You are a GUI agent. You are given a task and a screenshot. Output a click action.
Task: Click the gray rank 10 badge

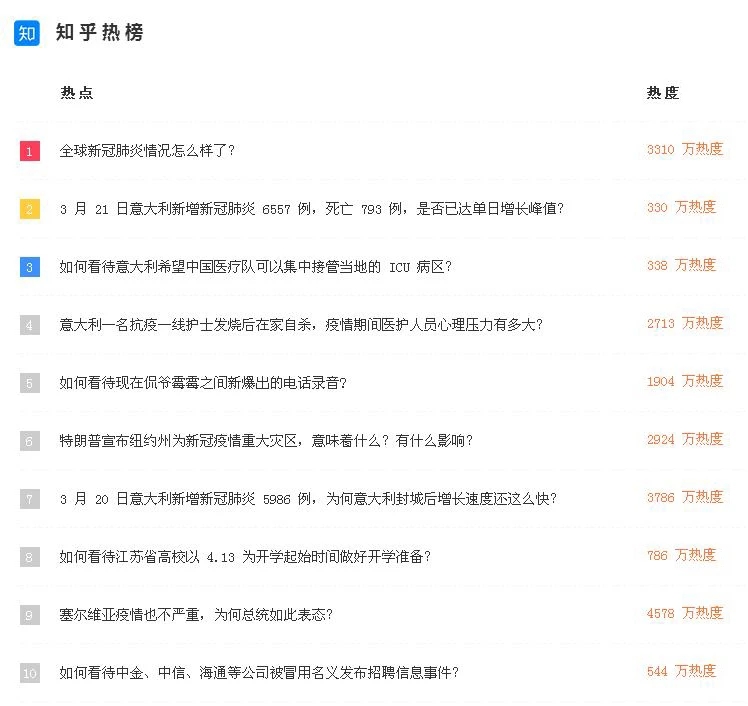tap(30, 673)
